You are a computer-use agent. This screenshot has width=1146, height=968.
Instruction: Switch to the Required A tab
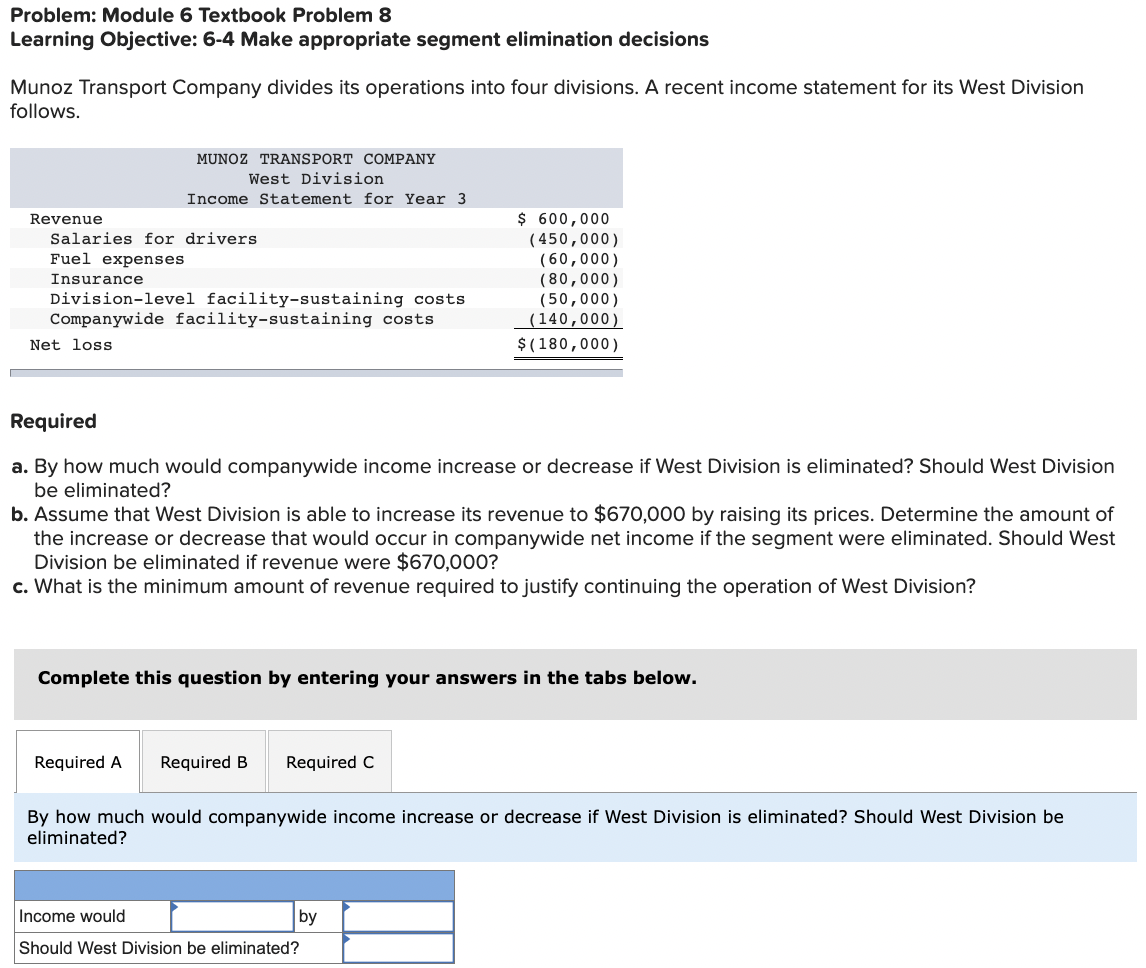pos(77,762)
